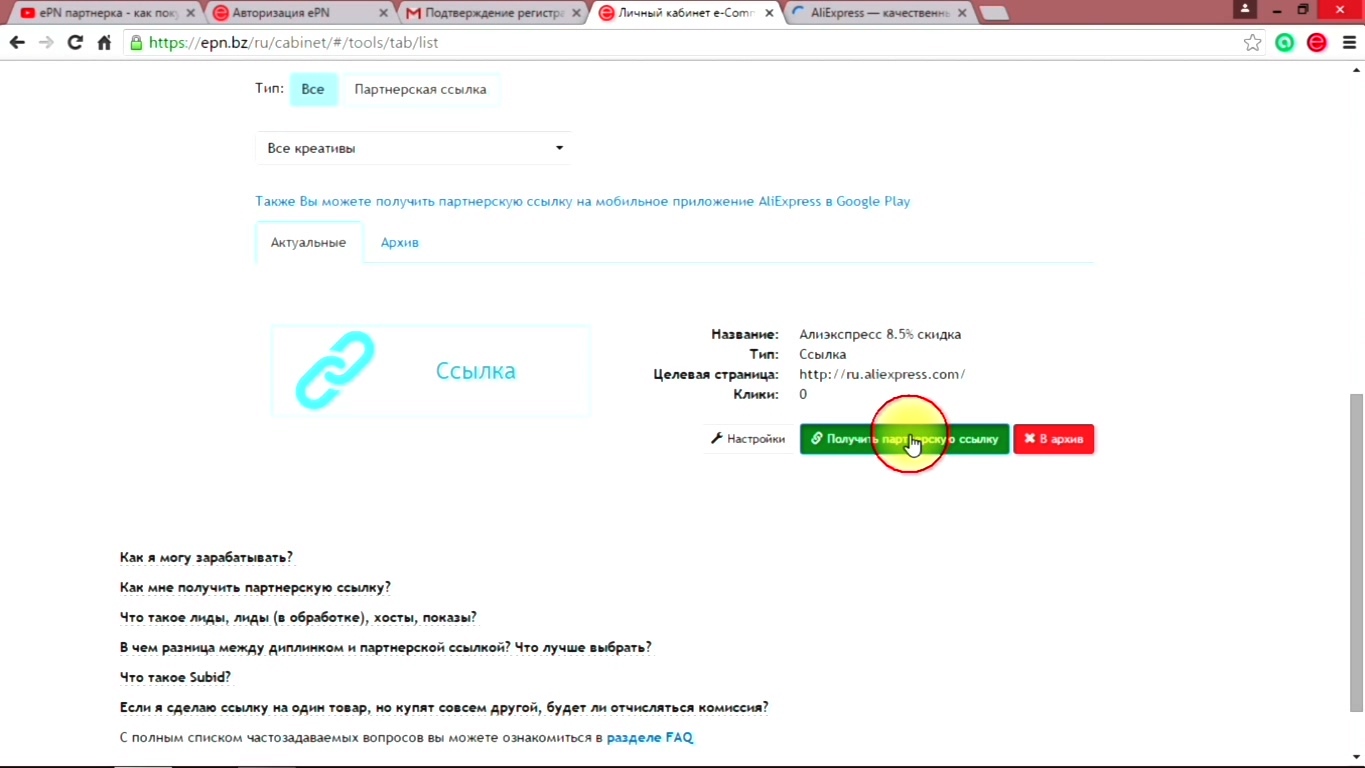This screenshot has height=768, width=1365.
Task: Open the AliExpress Google Play partner link
Action: click(x=582, y=201)
